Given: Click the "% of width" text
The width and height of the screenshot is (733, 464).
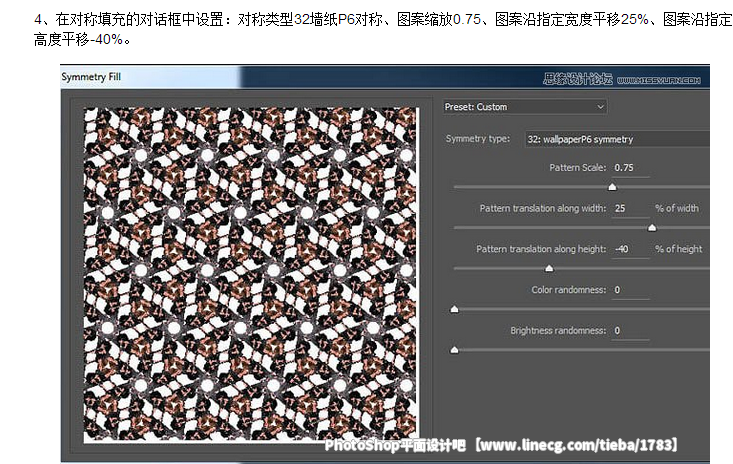Looking at the screenshot, I should [x=677, y=208].
